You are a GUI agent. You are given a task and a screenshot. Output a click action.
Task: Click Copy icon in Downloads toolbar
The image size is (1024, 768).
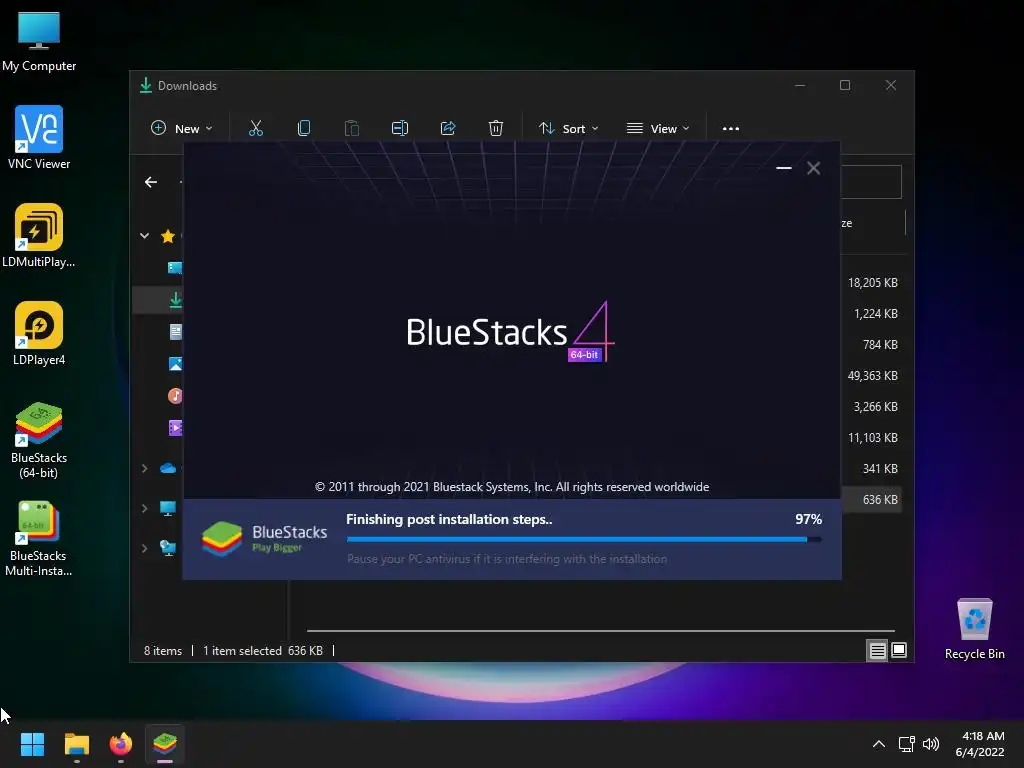tap(304, 128)
